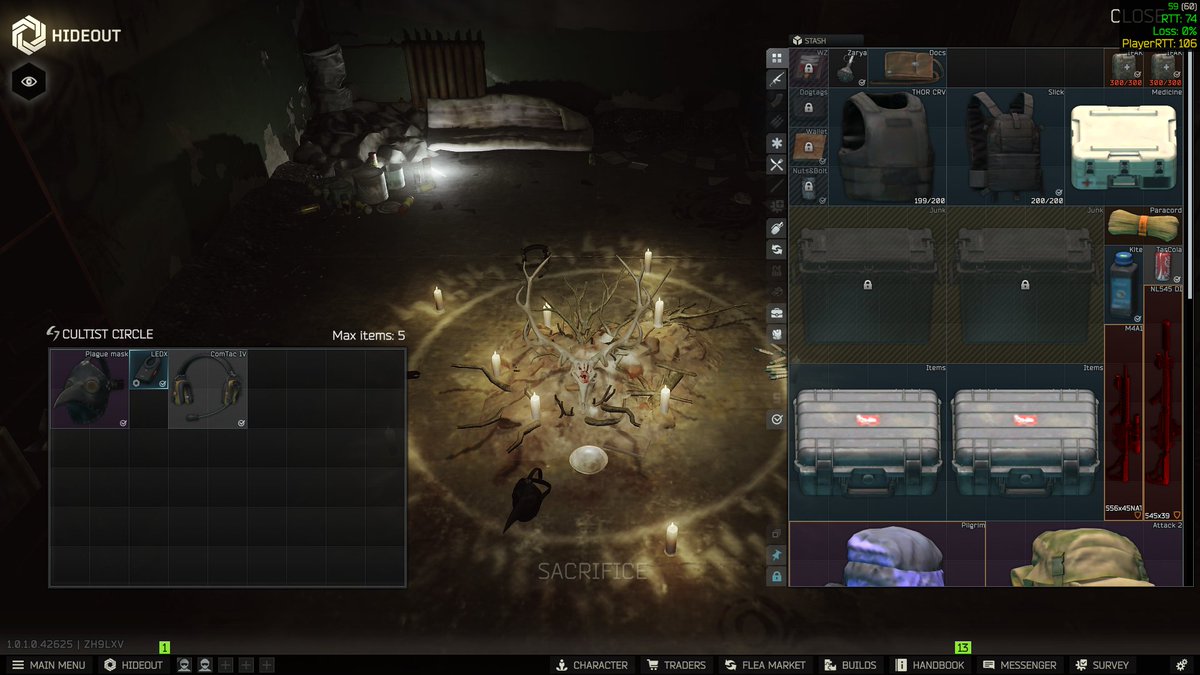Select the Medicine case
The width and height of the screenshot is (1200, 675).
pos(1124,146)
